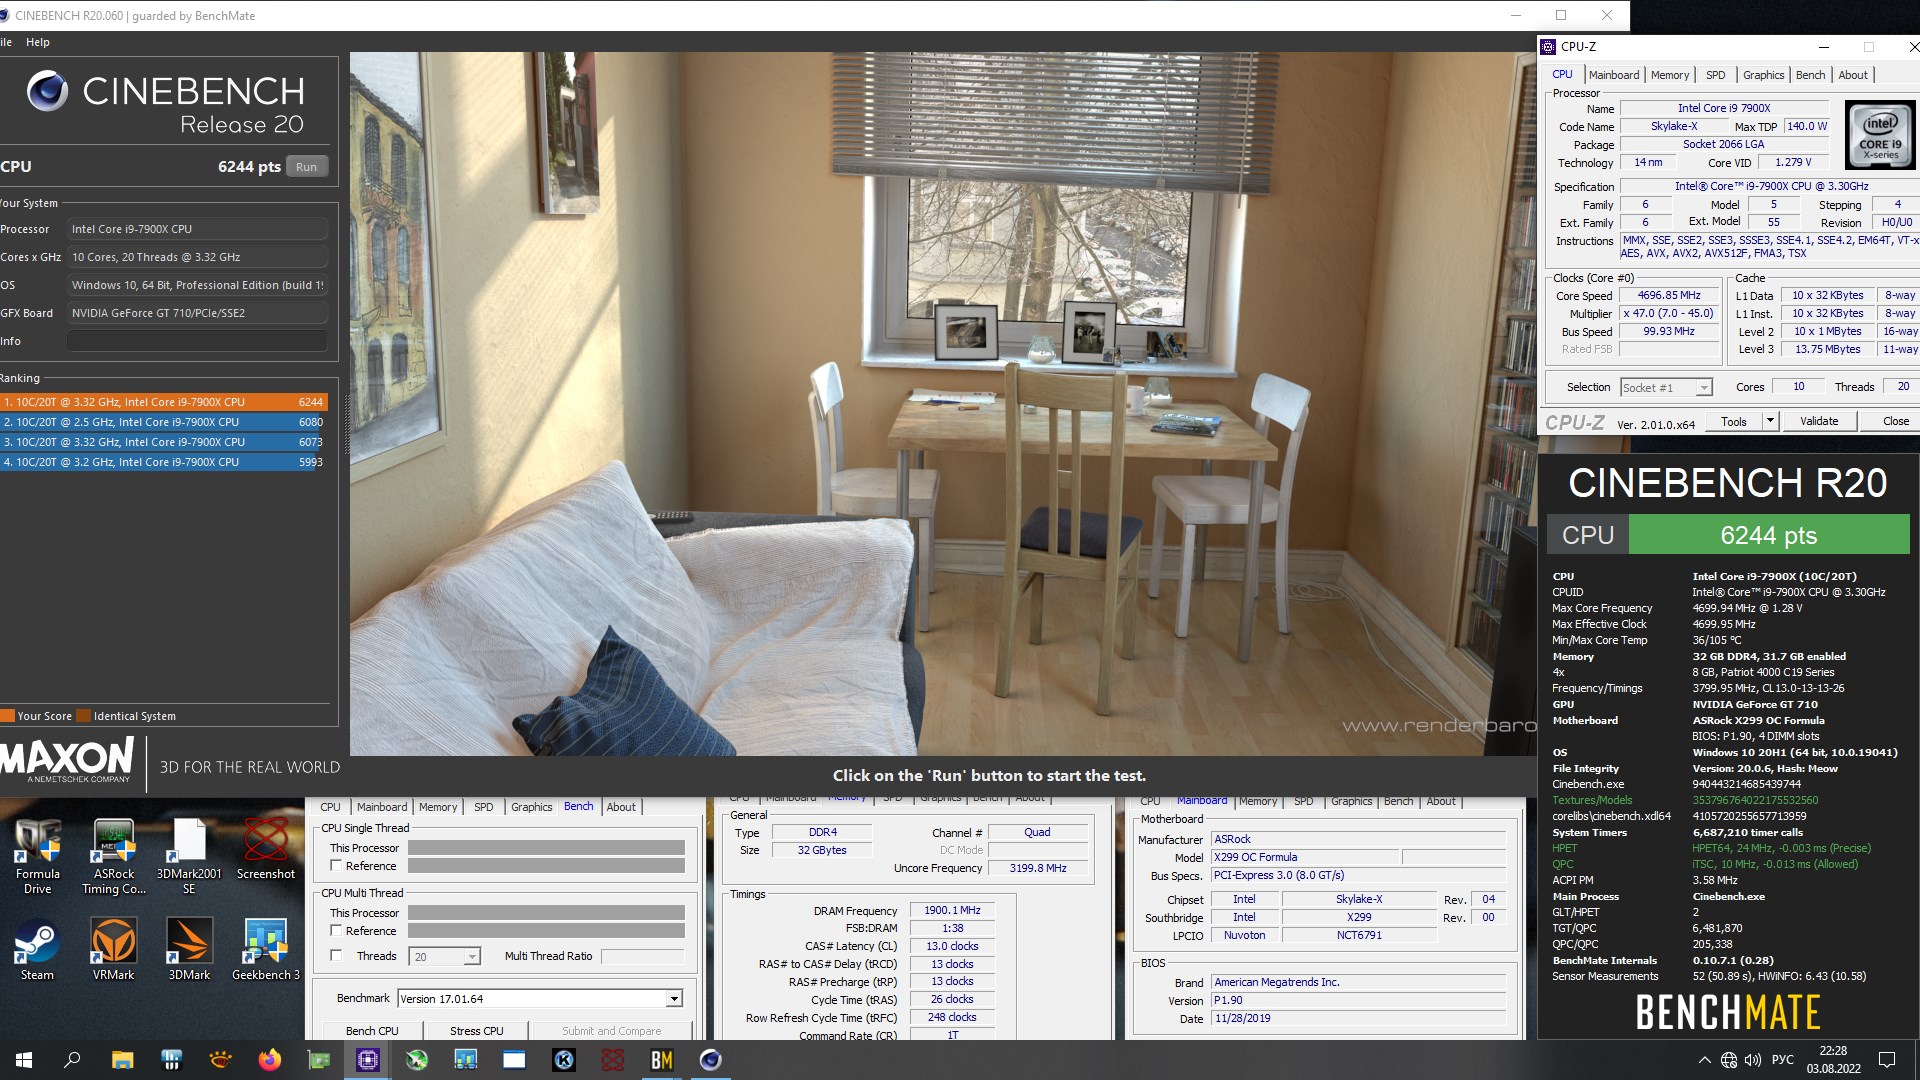Click Validate in CPU-Z
The image size is (1920, 1080).
1818,421
